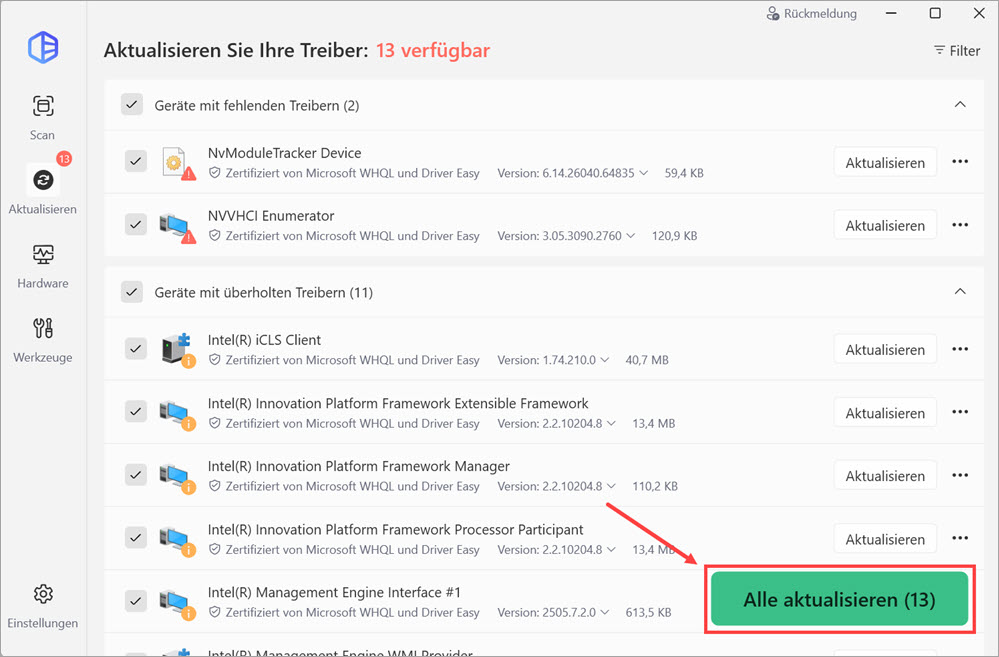Screen dimensions: 999x657
Task: Click certification shield icon for Intel(R) iCLS Client
Action: point(215,360)
